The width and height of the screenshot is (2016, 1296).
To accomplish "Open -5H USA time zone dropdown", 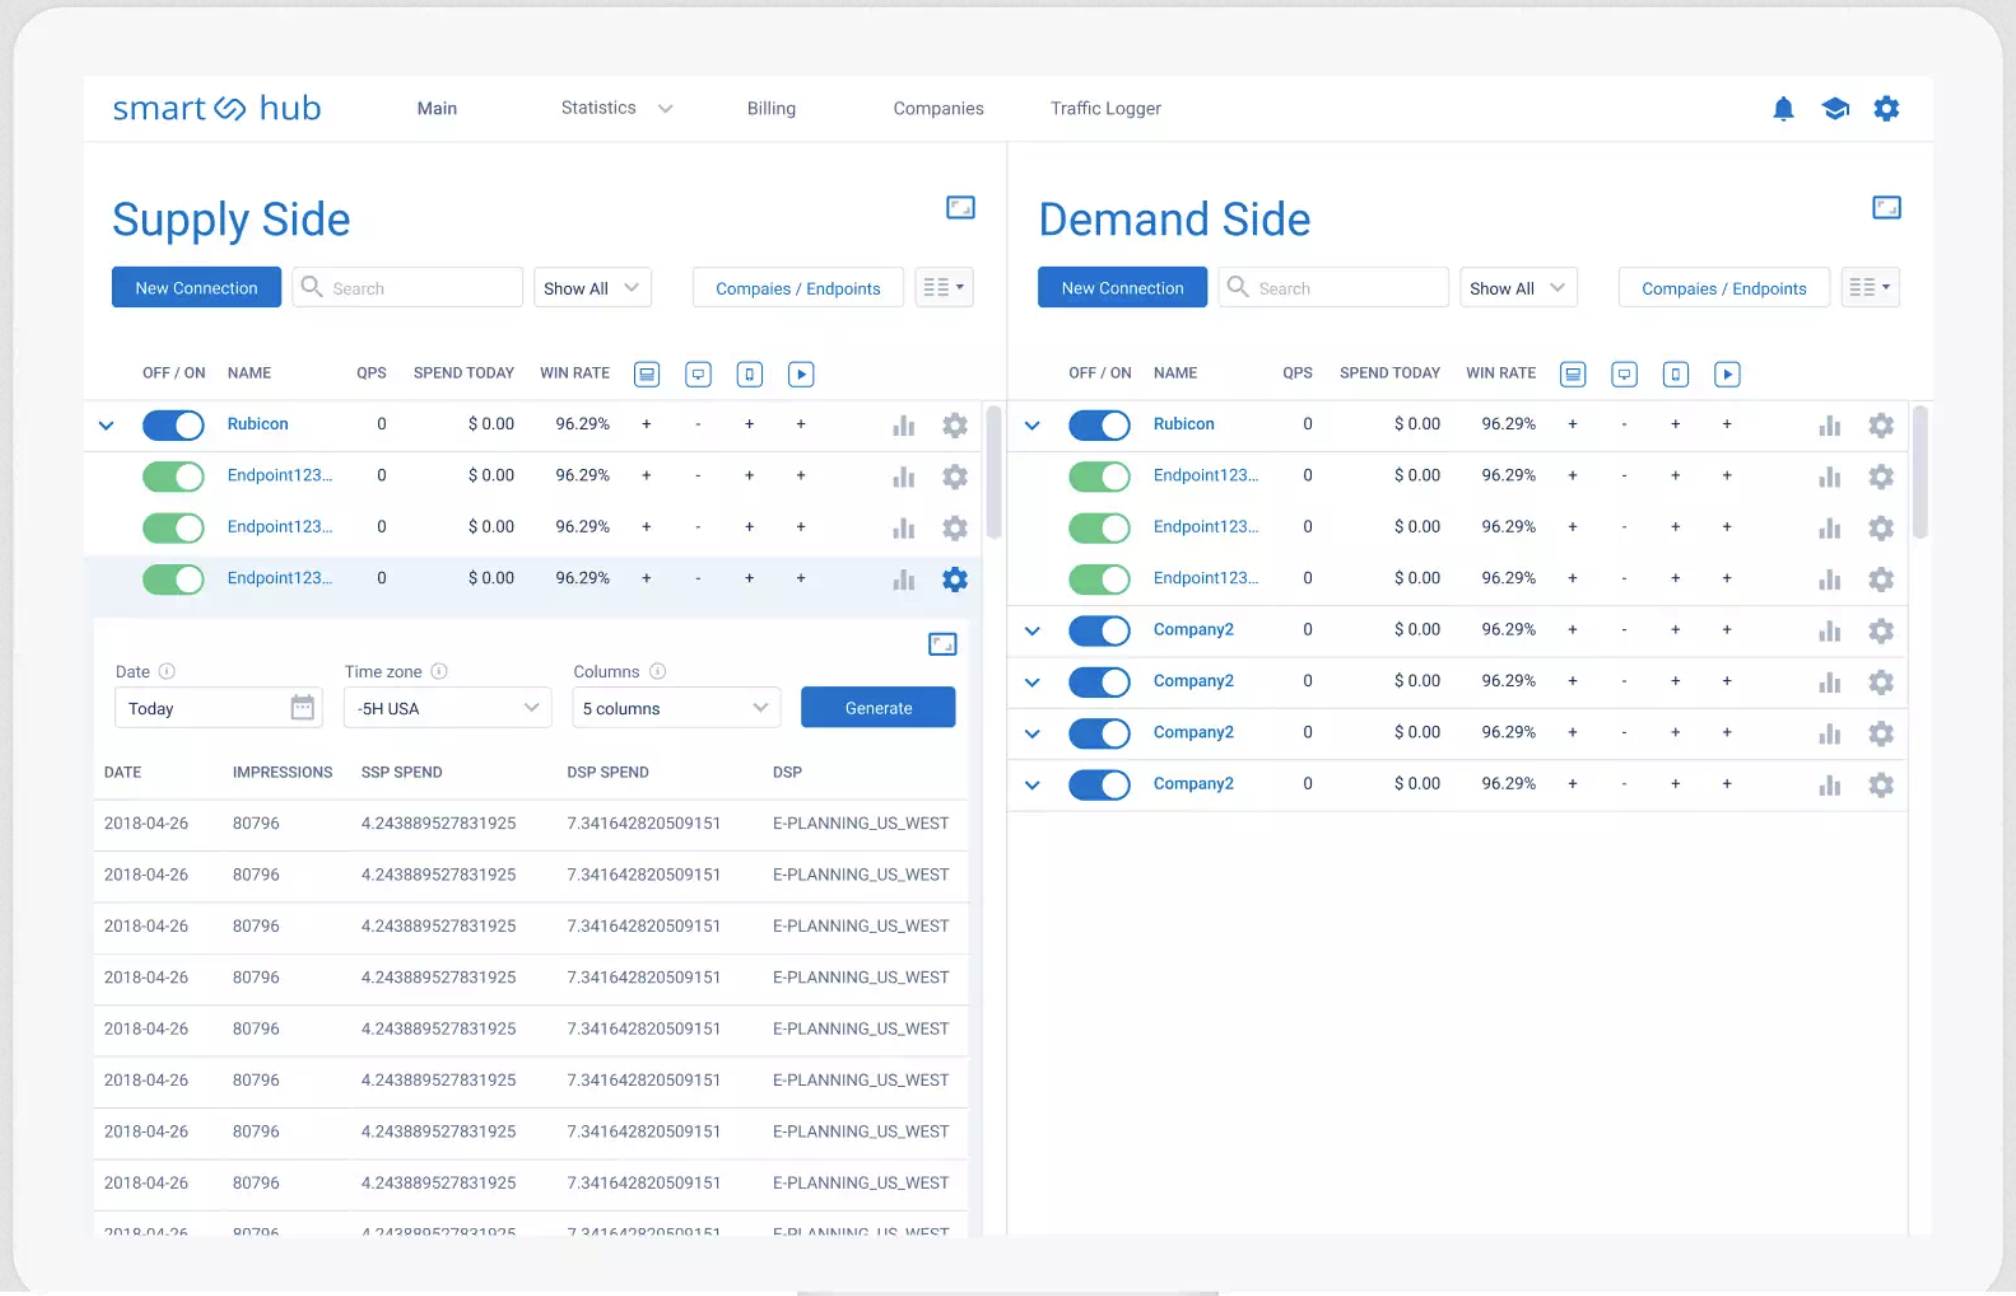I will [x=447, y=708].
